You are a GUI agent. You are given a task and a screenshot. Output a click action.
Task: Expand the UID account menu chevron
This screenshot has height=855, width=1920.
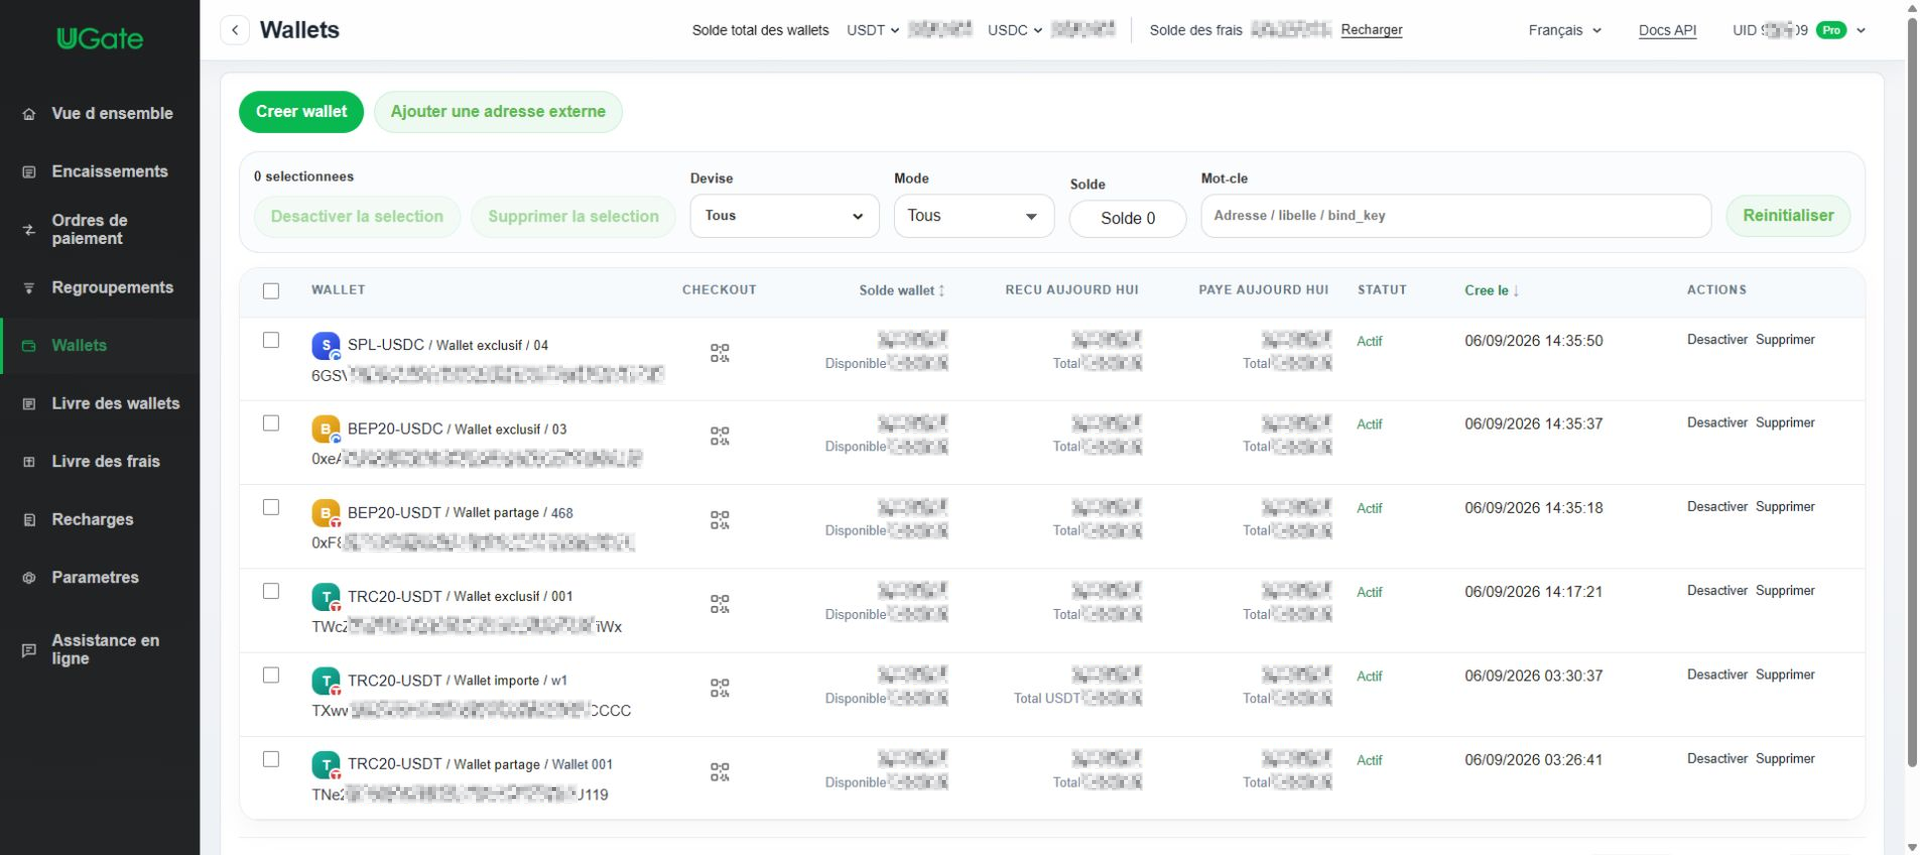tap(1861, 30)
